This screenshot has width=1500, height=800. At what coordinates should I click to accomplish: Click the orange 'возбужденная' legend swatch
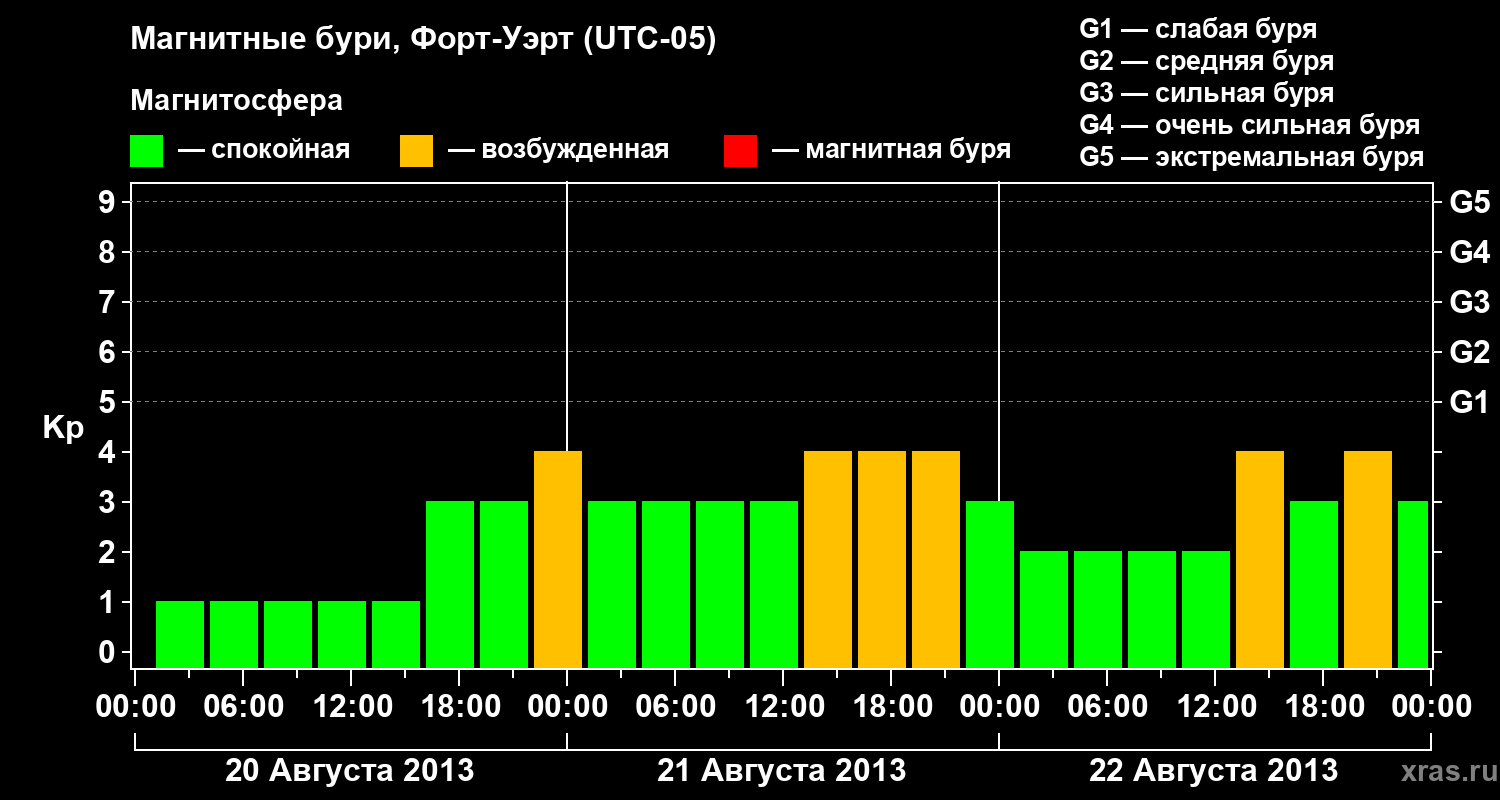coord(416,151)
